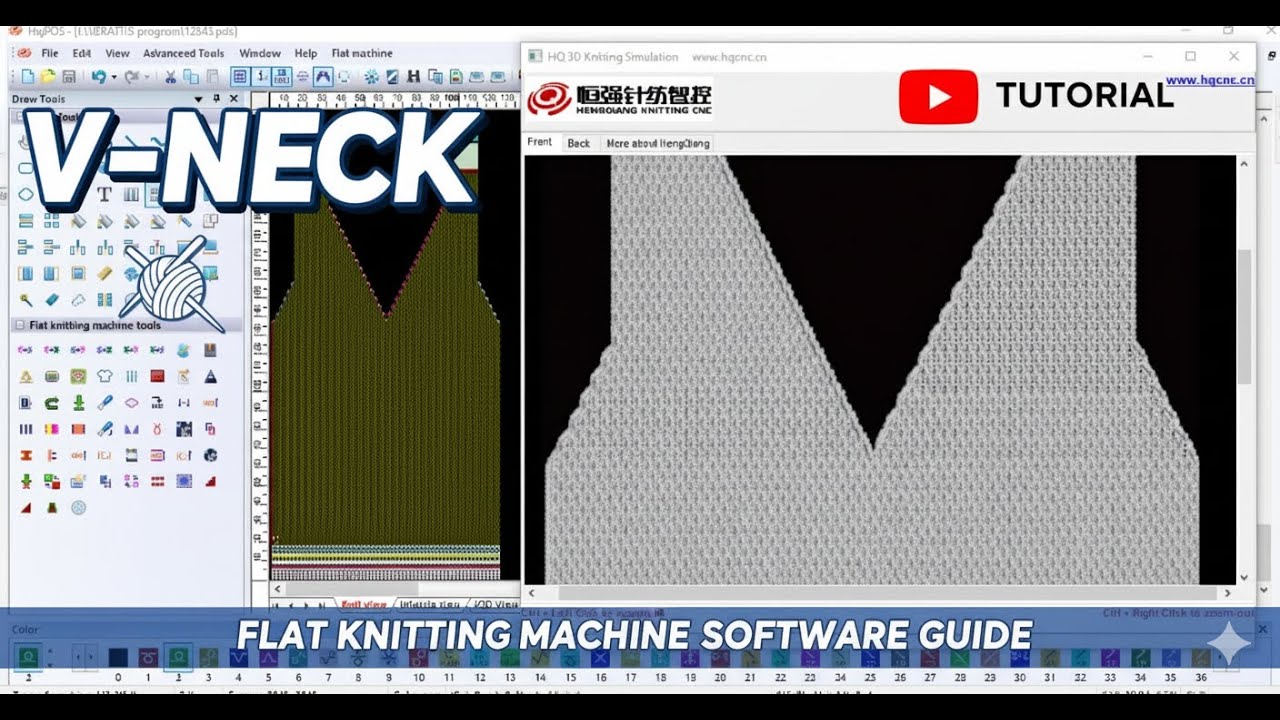
Task: Click the bold H toolbar icon
Action: click(x=413, y=77)
